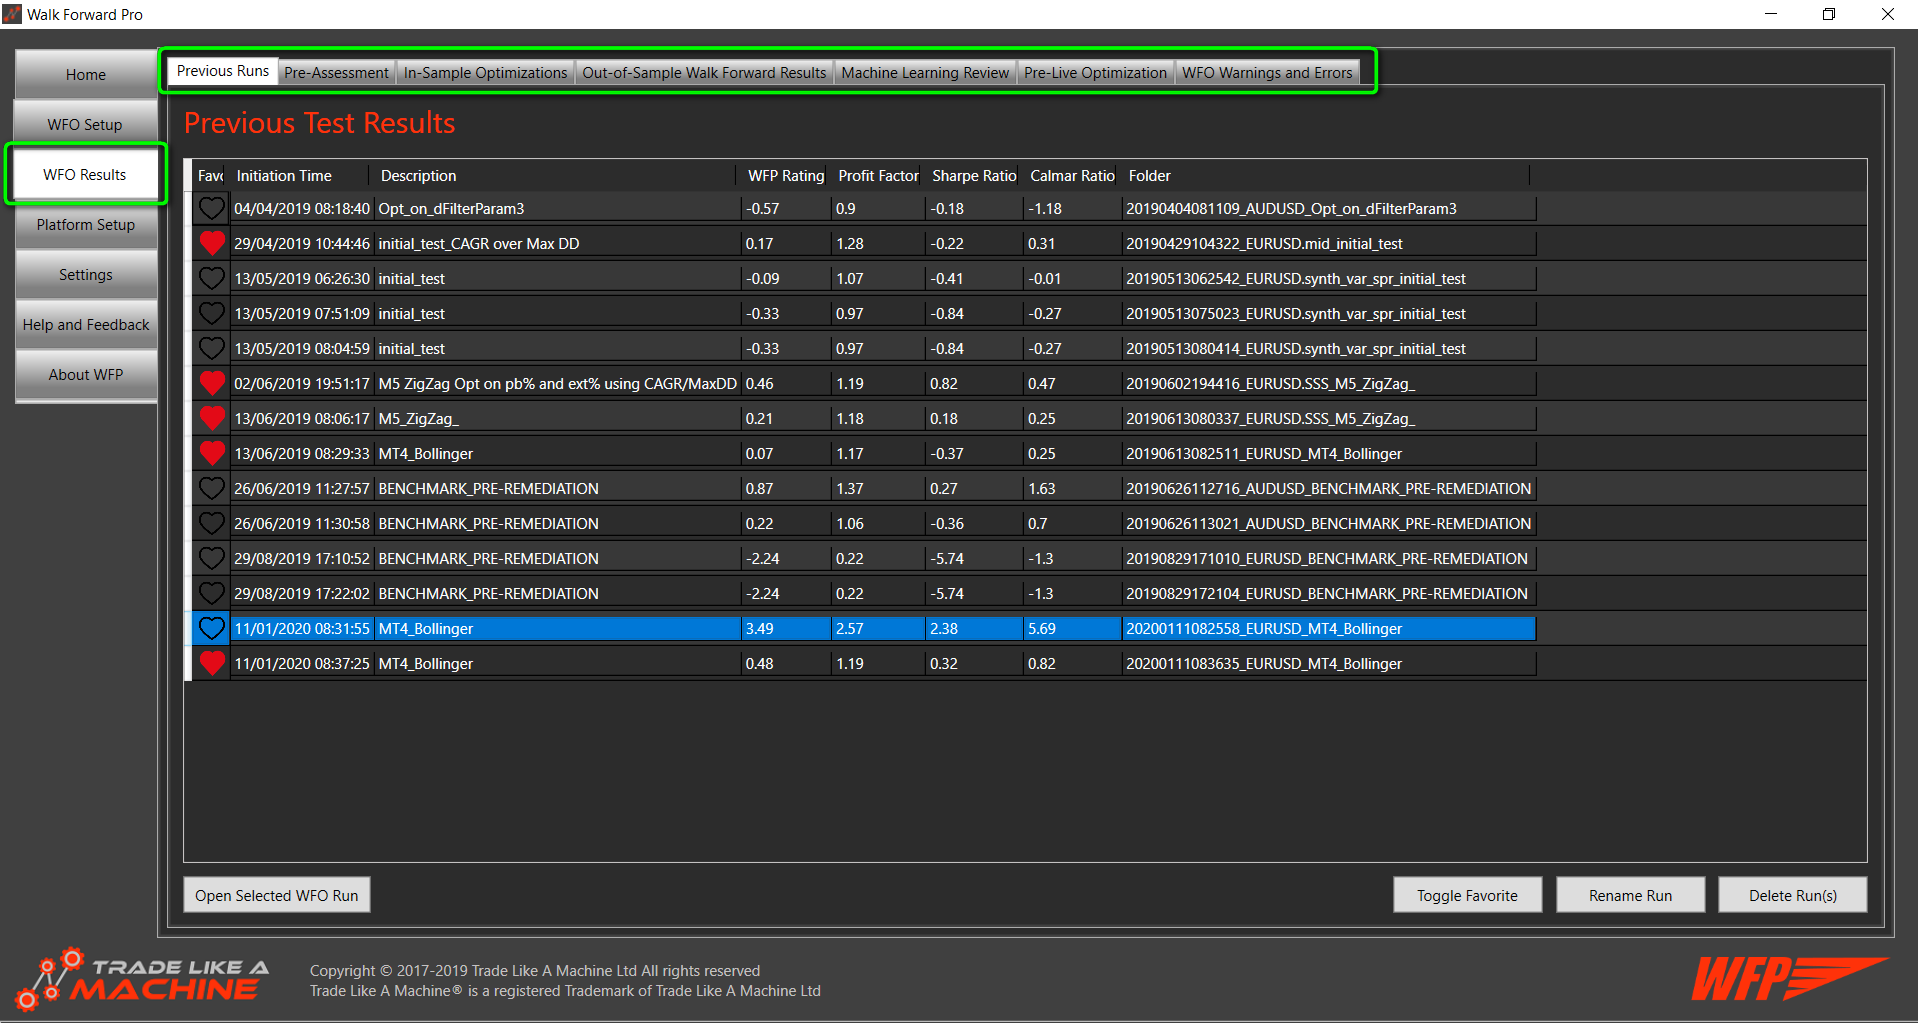Click red heart on 13/06/2019 08:29:33 MT4_Bollinger row
This screenshot has height=1023, width=1918.
click(x=211, y=454)
